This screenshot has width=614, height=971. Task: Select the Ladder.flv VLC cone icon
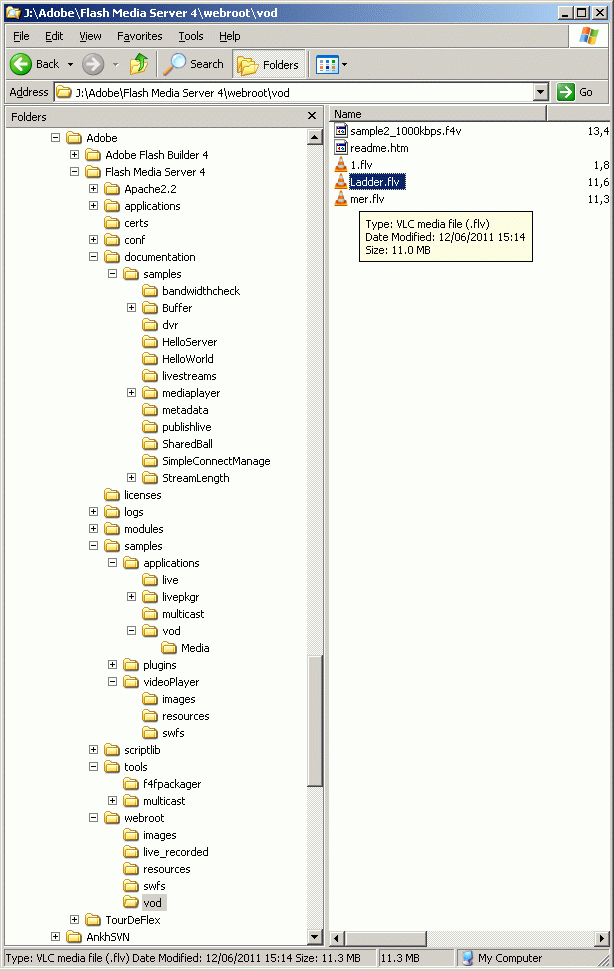tap(341, 181)
